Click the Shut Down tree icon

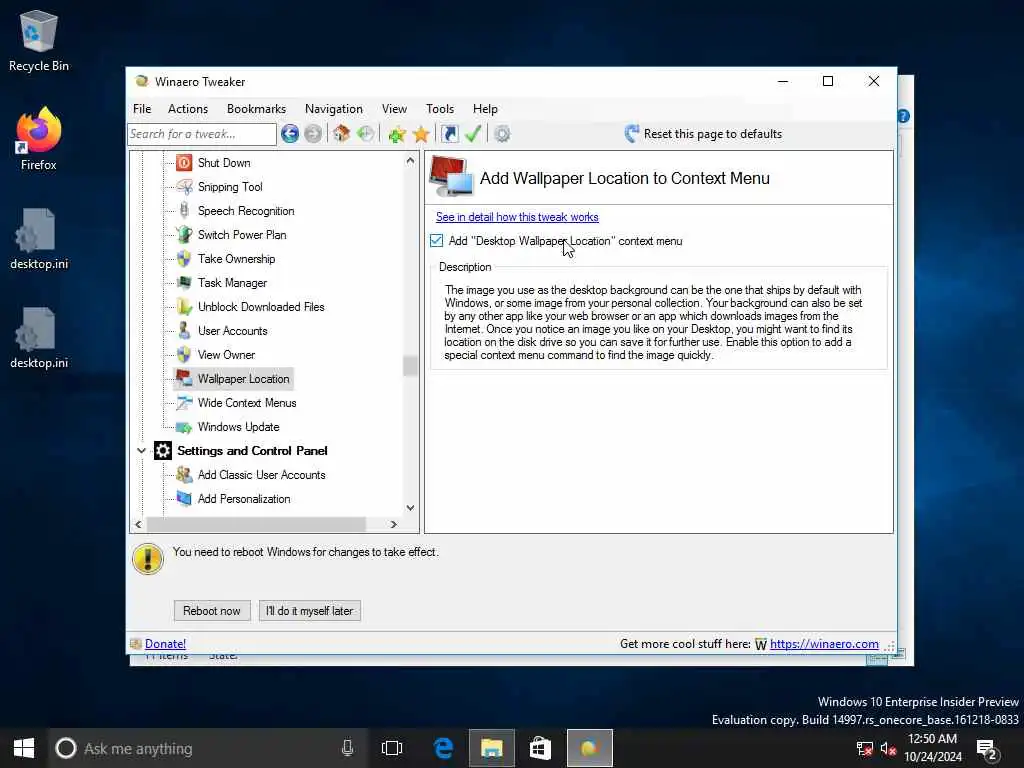coord(184,163)
